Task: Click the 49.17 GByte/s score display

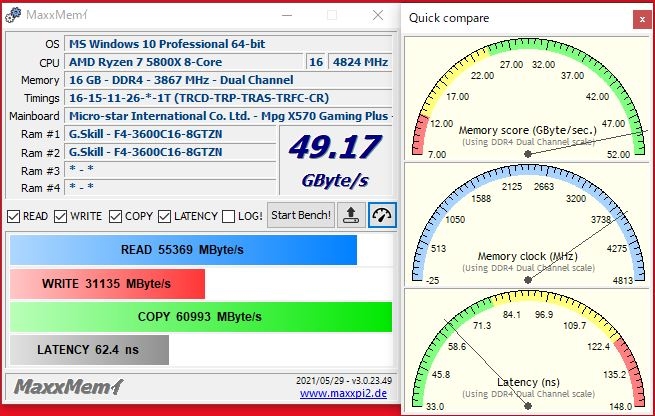Action: tap(335, 160)
